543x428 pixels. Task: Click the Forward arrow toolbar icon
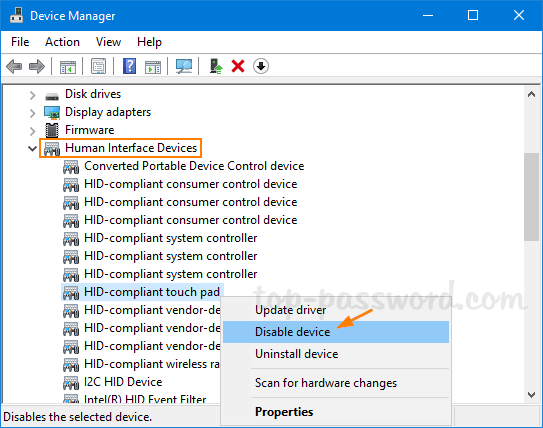click(37, 66)
